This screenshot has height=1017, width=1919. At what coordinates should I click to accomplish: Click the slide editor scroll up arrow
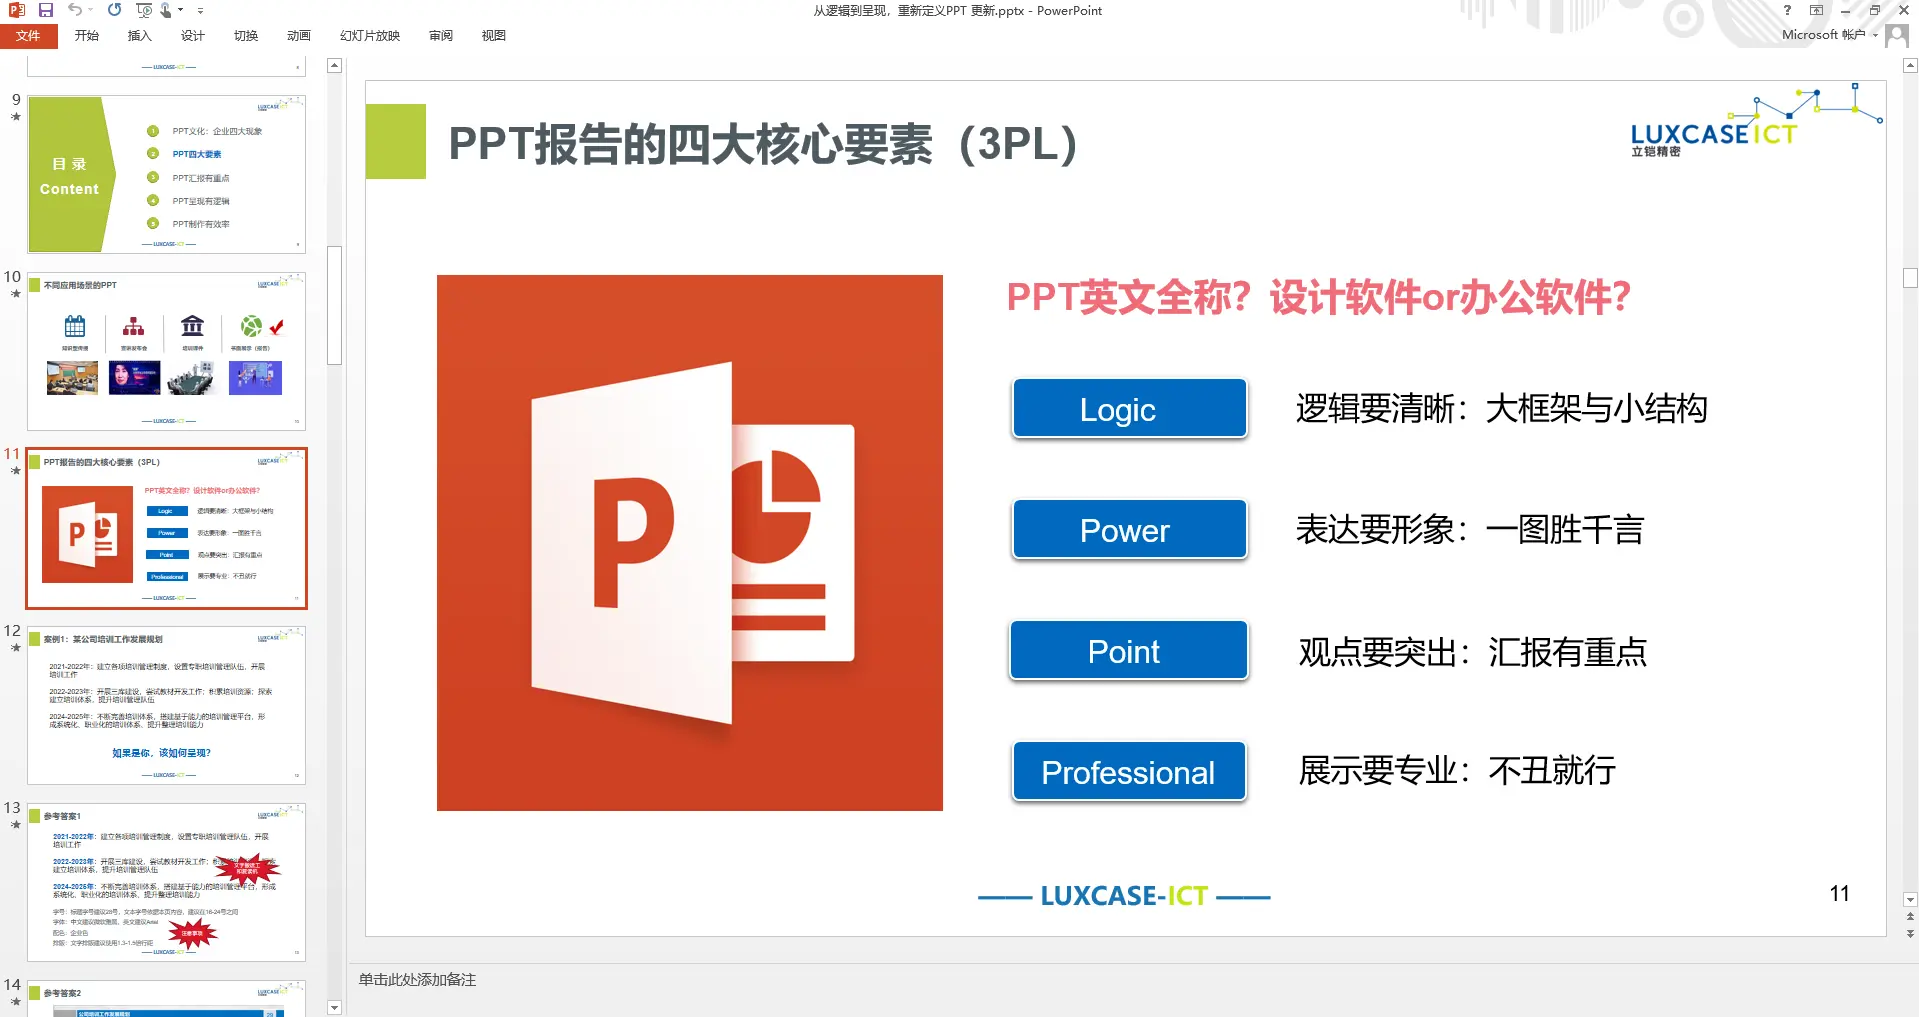click(1910, 66)
